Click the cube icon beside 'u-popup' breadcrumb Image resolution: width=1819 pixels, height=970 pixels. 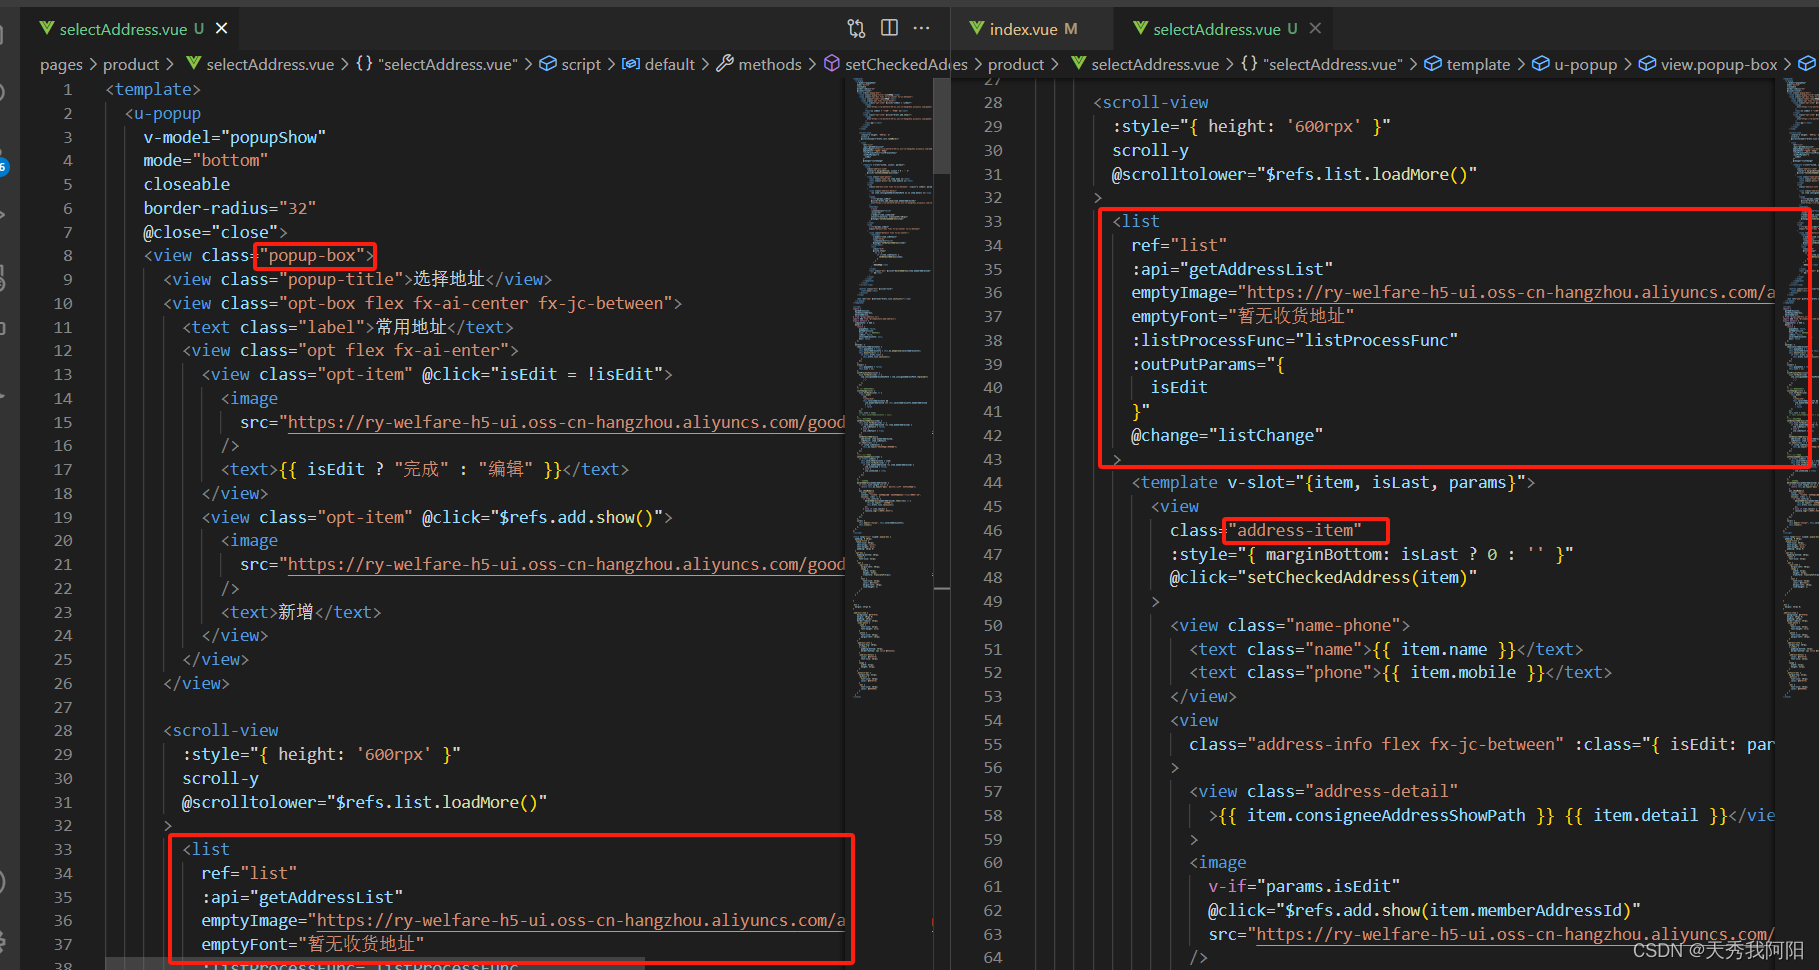click(x=1541, y=64)
